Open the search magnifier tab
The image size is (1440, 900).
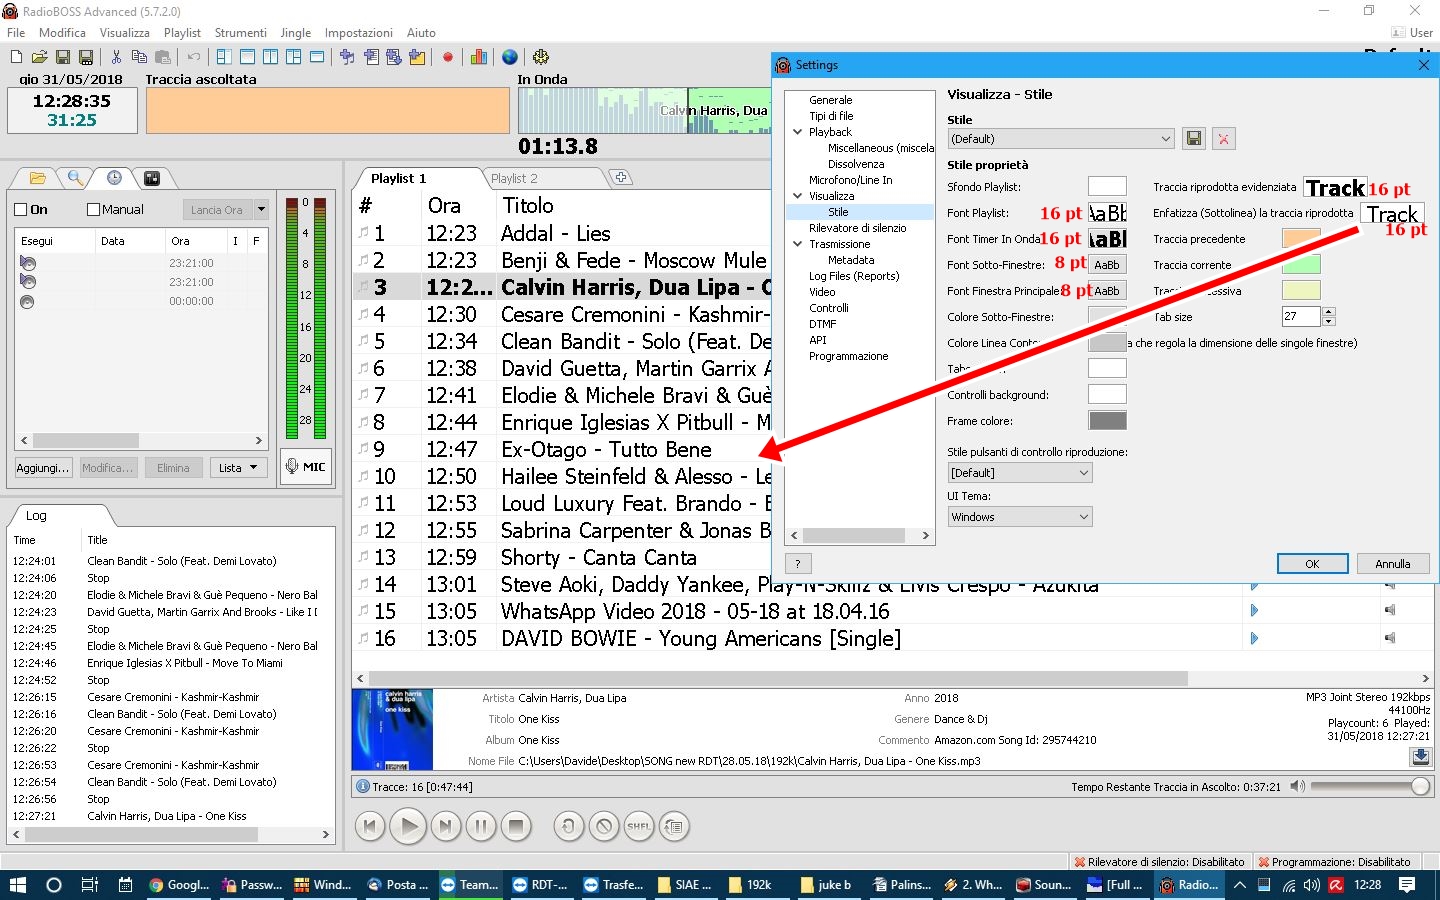tap(75, 178)
